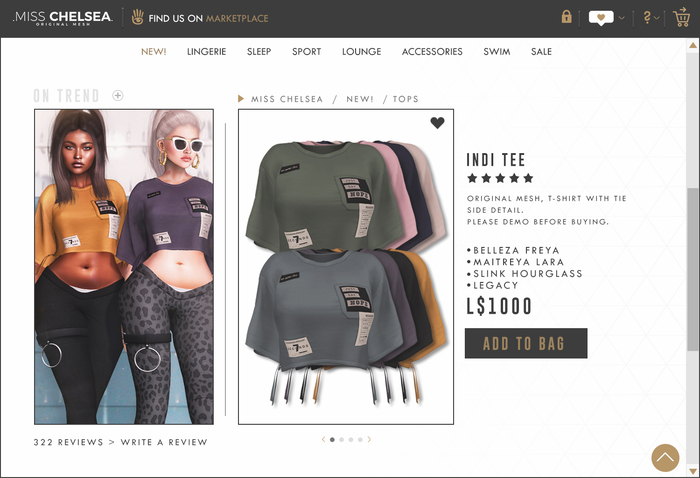Click the hand logo beside Find Us

tap(138, 17)
